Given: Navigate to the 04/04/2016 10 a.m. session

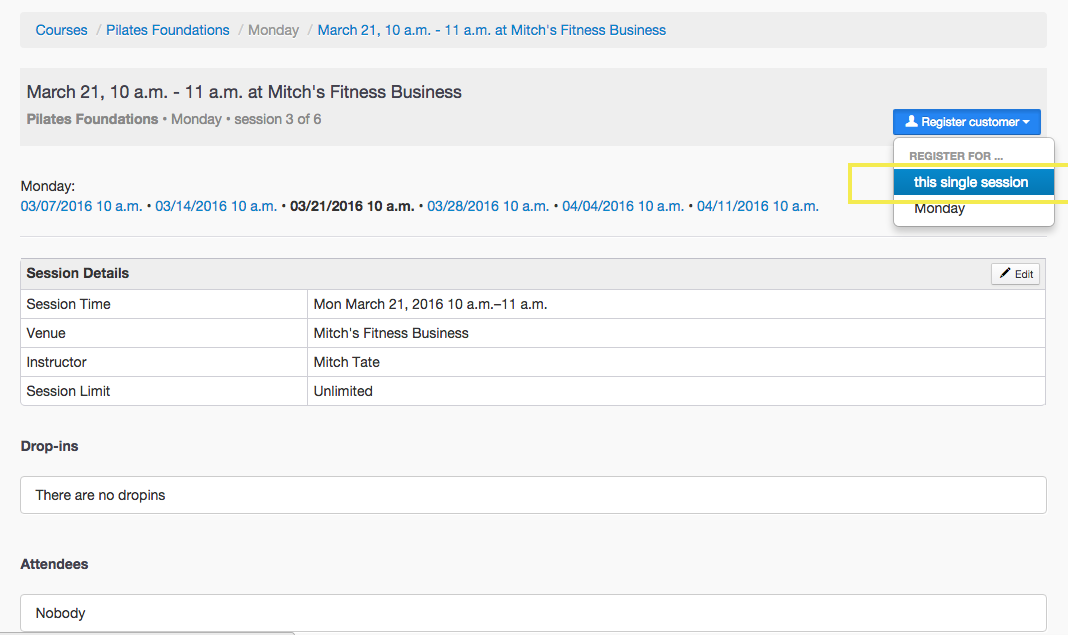Looking at the screenshot, I should pos(623,206).
